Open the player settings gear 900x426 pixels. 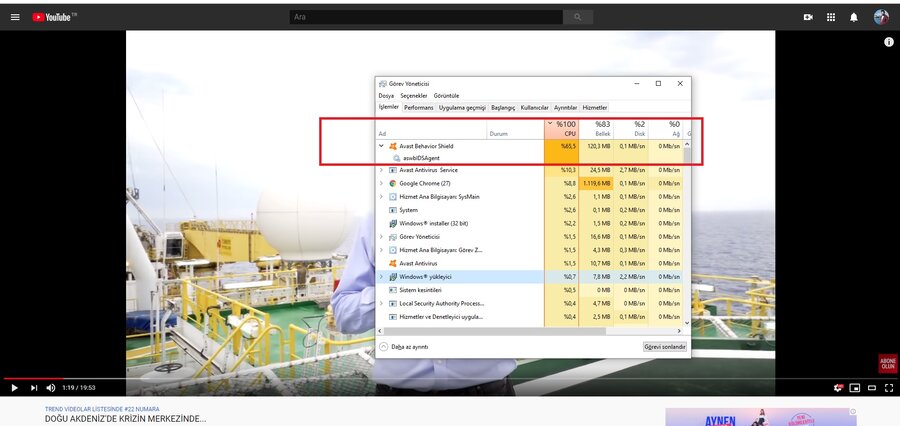point(838,388)
